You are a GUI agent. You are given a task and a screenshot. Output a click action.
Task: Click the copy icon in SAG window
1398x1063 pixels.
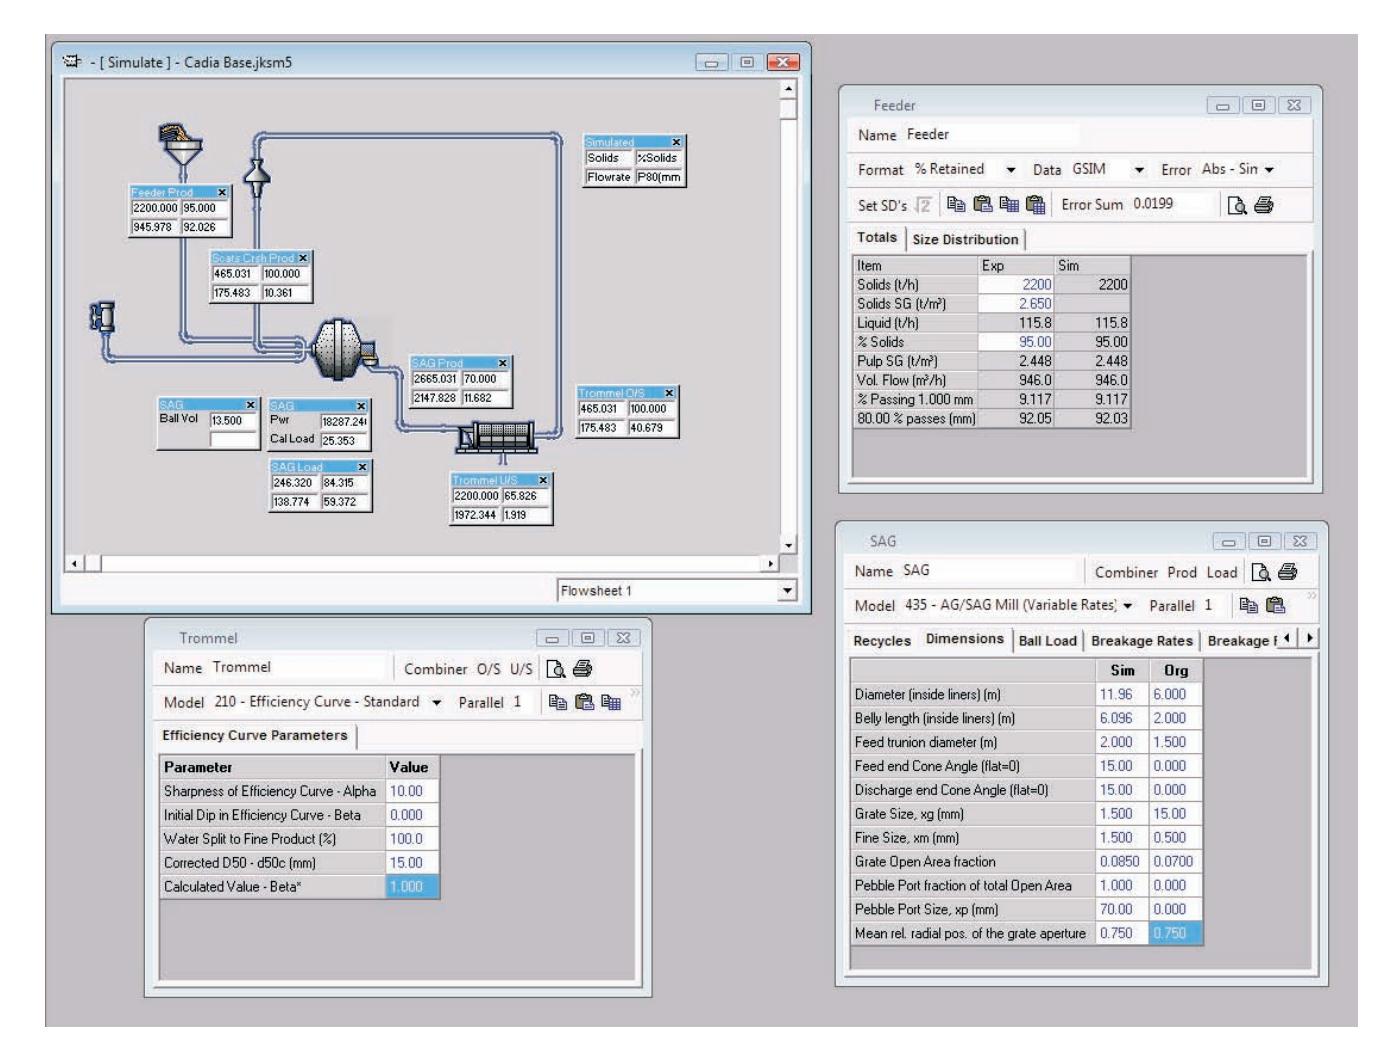tap(1248, 605)
